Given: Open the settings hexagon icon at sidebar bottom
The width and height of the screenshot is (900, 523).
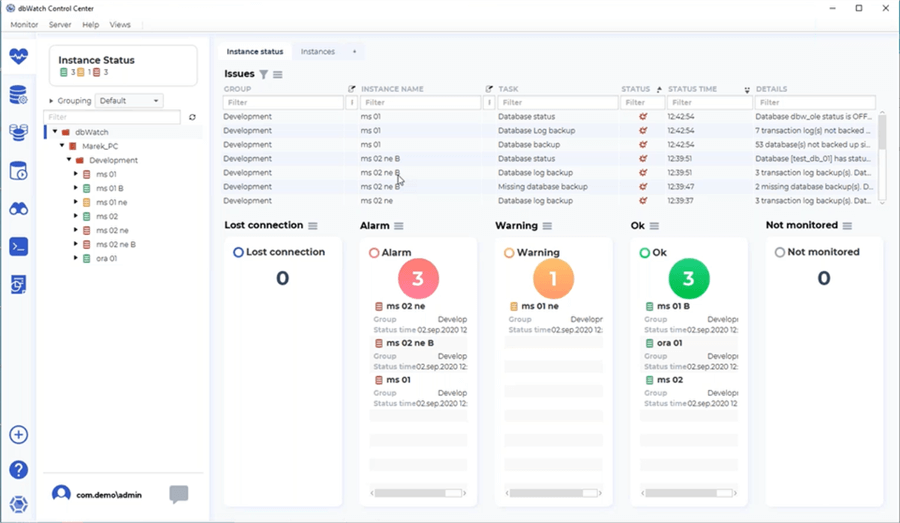Looking at the screenshot, I should (18, 505).
